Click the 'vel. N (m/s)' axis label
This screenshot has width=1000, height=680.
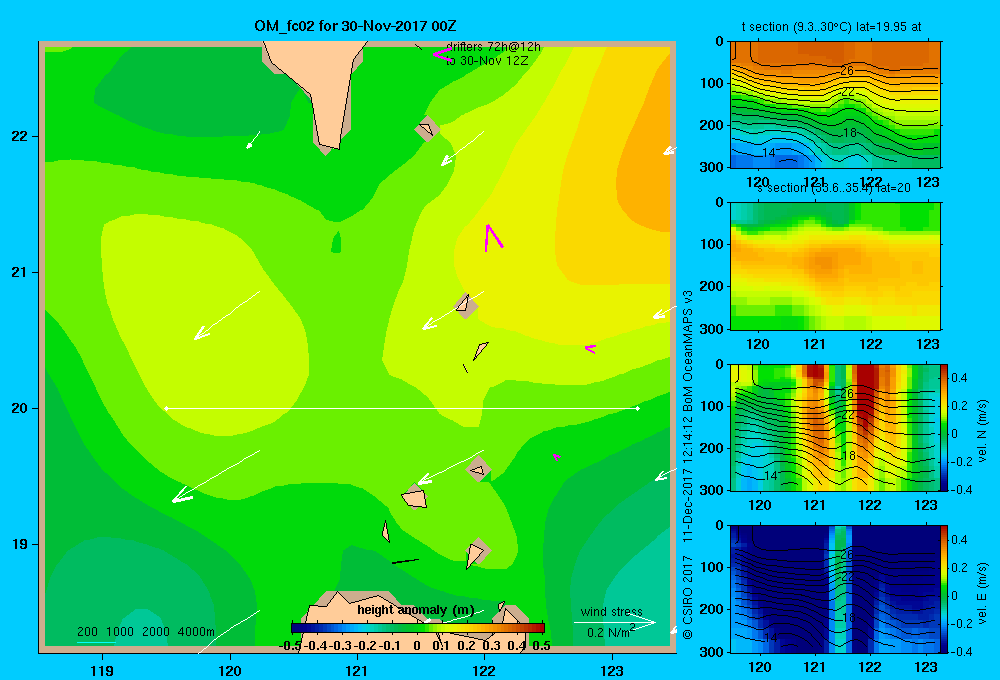983,431
